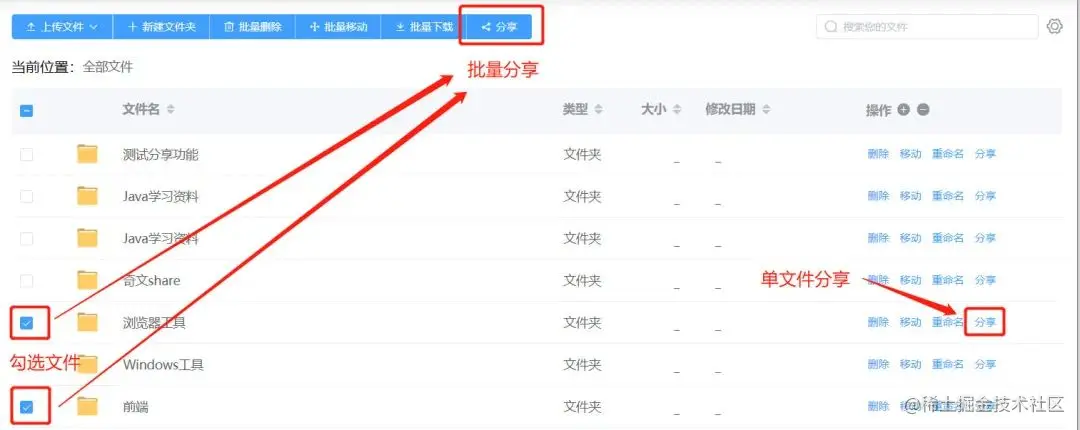This screenshot has height=430, width=1080.
Task: Expand the 上传文件 upload dropdown
Action: 62,27
